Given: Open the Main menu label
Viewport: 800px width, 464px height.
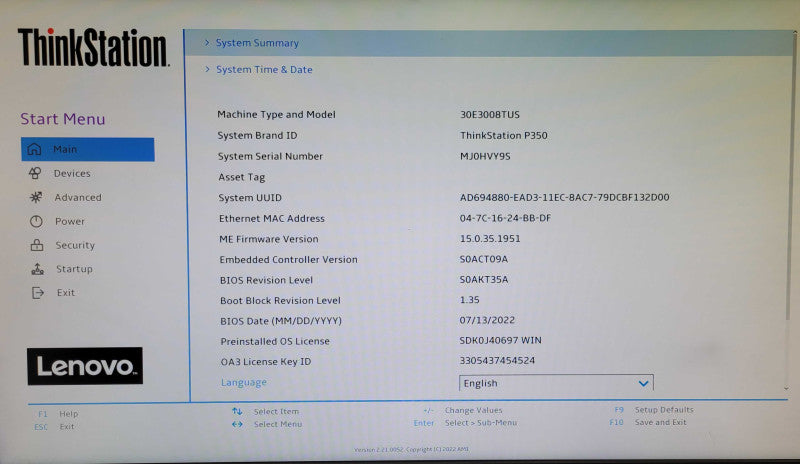Looking at the screenshot, I should (x=65, y=149).
